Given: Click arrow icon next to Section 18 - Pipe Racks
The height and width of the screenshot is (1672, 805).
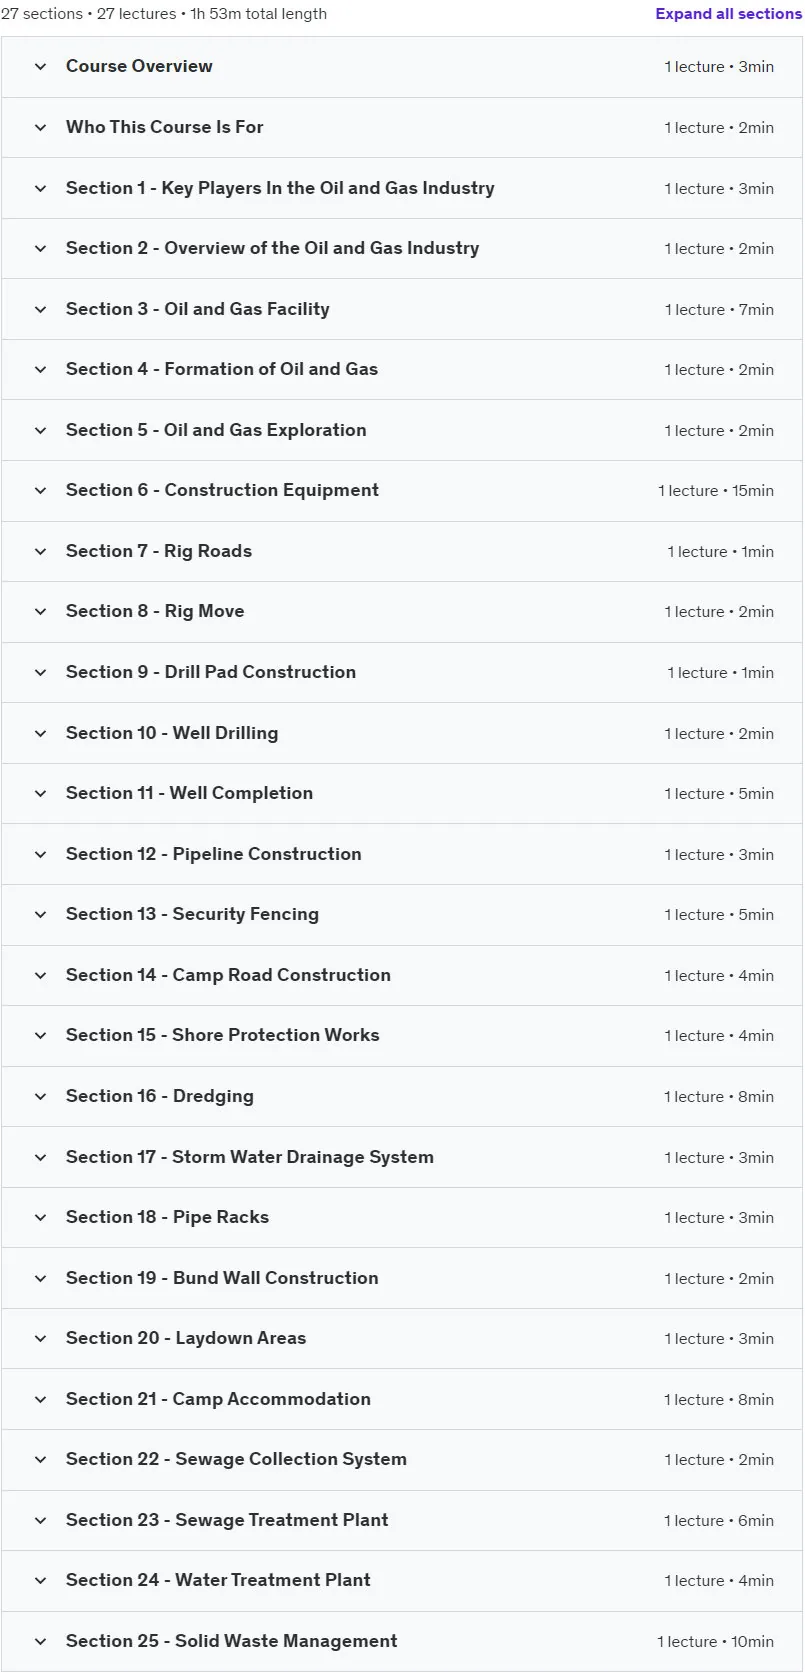Looking at the screenshot, I should [x=41, y=1217].
